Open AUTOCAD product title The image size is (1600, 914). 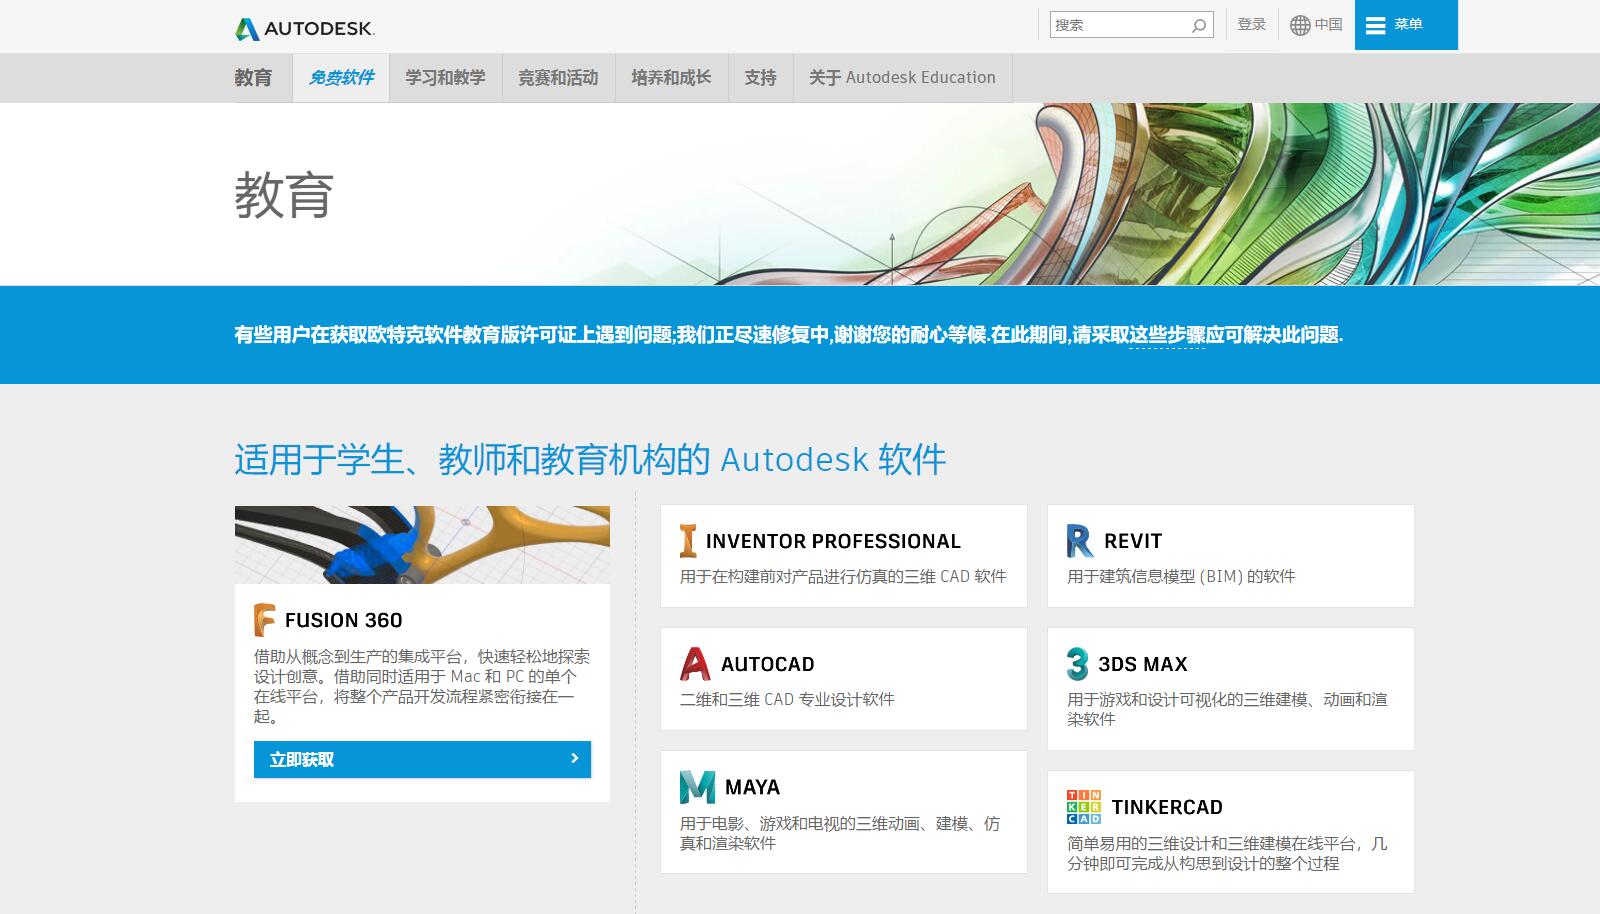coord(768,664)
